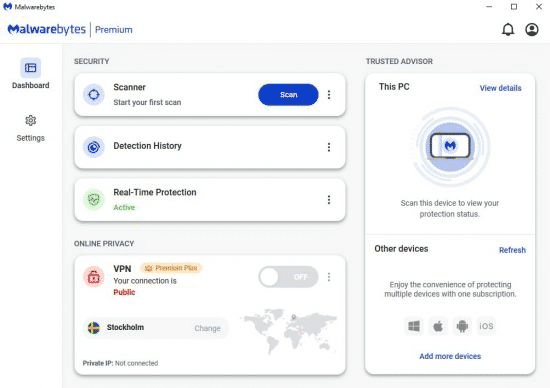Viewport: 550px width, 388px height.
Task: Click the Premium label in header
Action: pos(114,30)
